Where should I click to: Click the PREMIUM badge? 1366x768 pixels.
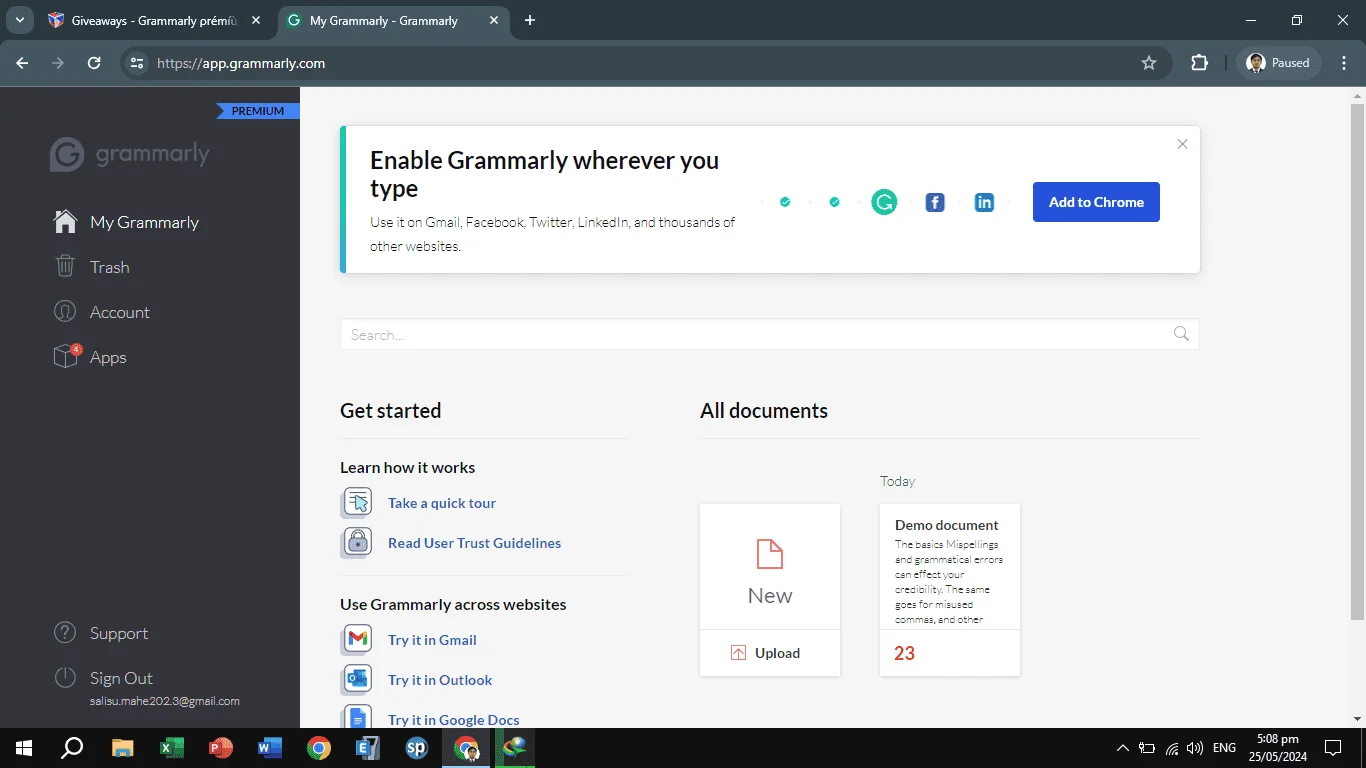[x=258, y=111]
